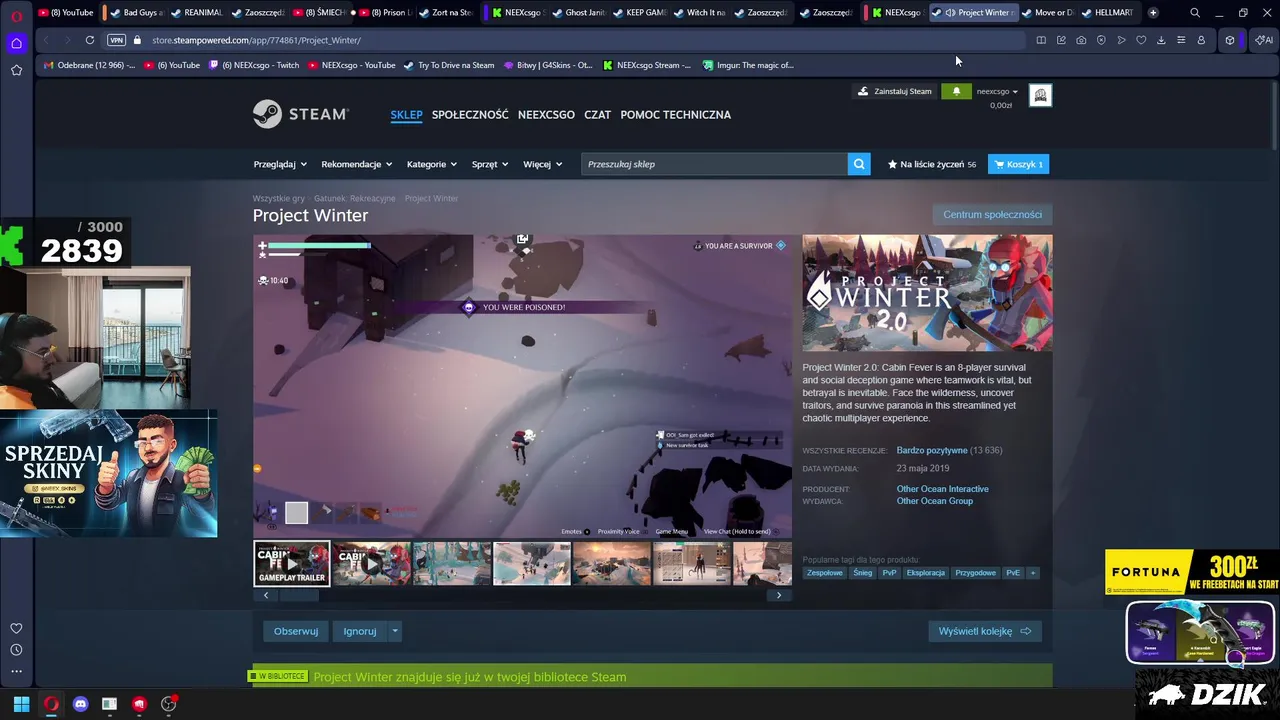This screenshot has height=720, width=1280.
Task: Expand the Przeglądaj dropdown menu
Action: [x=279, y=164]
